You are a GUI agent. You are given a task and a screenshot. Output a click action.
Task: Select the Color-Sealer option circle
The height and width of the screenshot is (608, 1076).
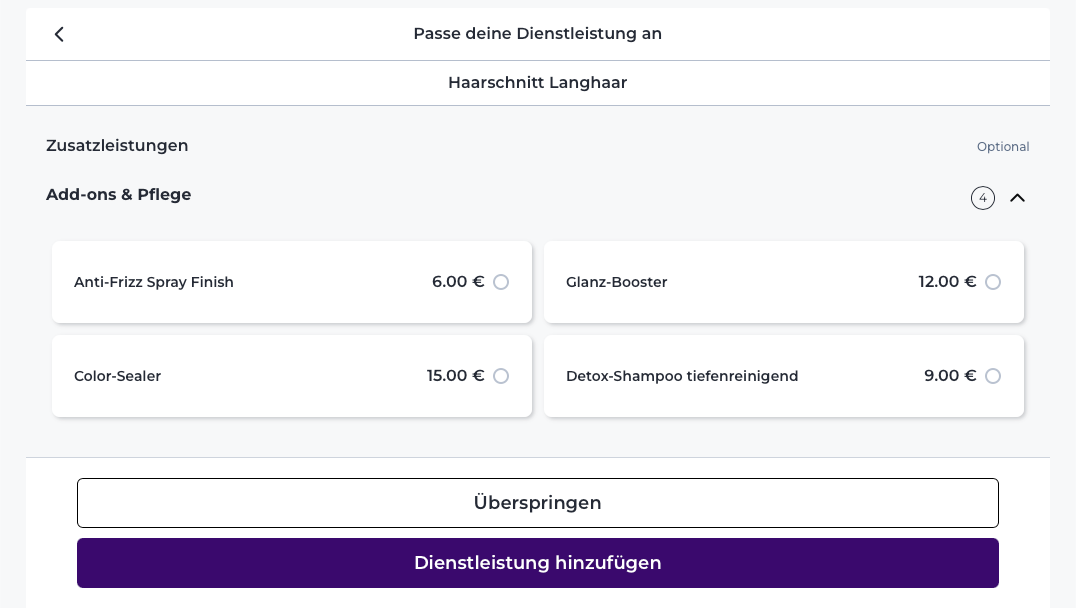pyautogui.click(x=500, y=376)
